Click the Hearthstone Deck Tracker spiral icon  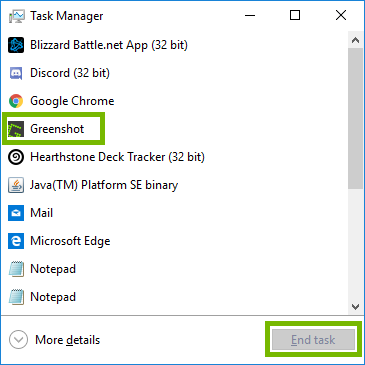16,157
